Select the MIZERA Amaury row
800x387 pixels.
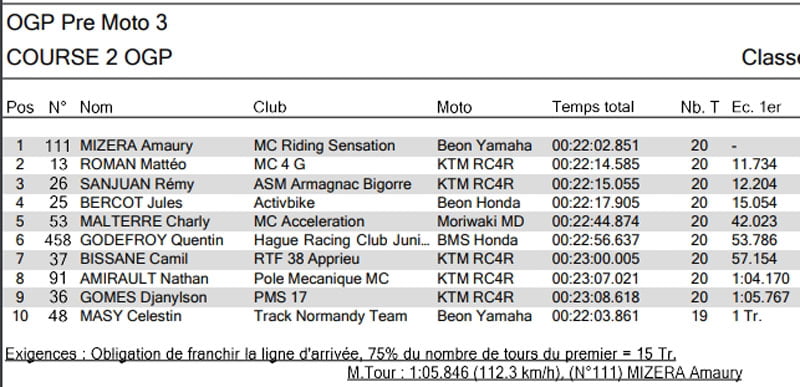pos(402,146)
